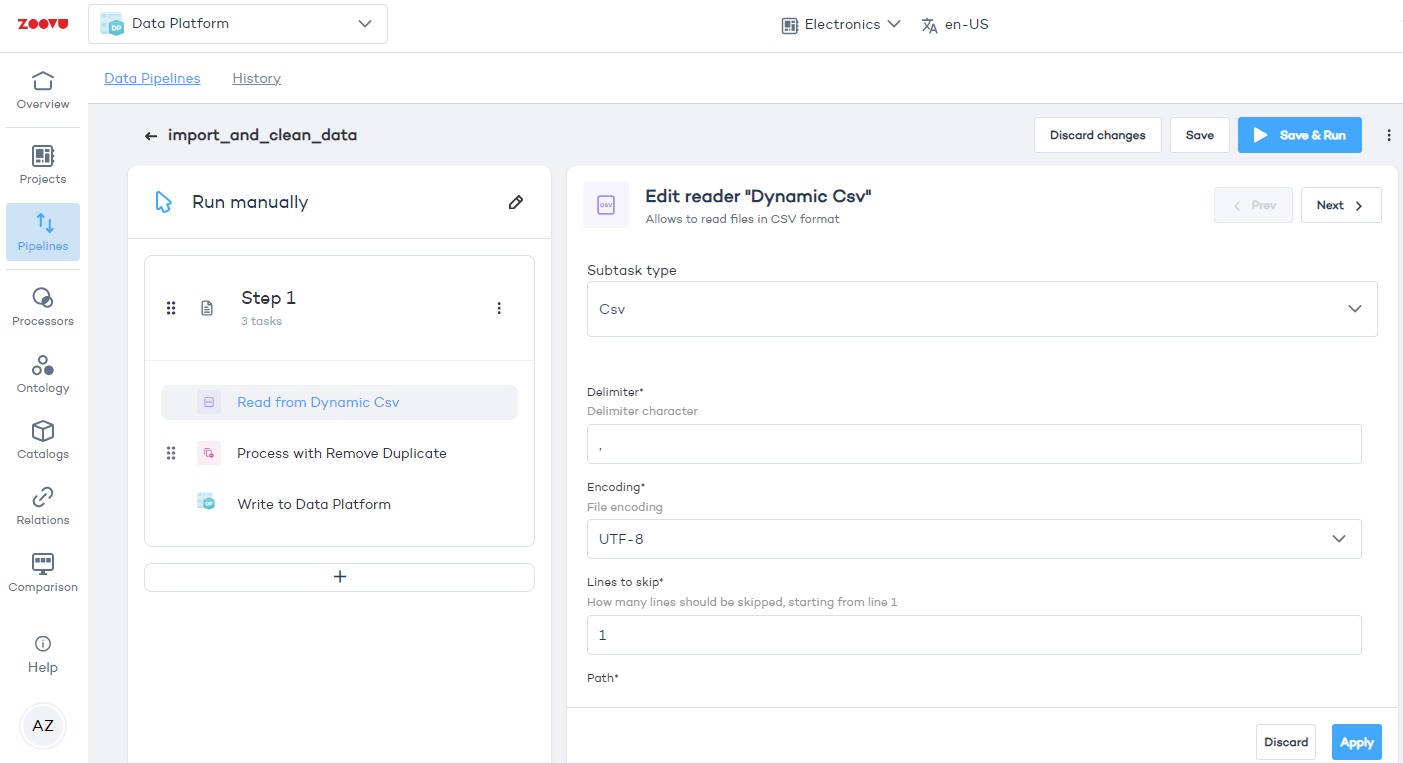Go to the Next task
This screenshot has width=1403, height=763.
(1341, 205)
